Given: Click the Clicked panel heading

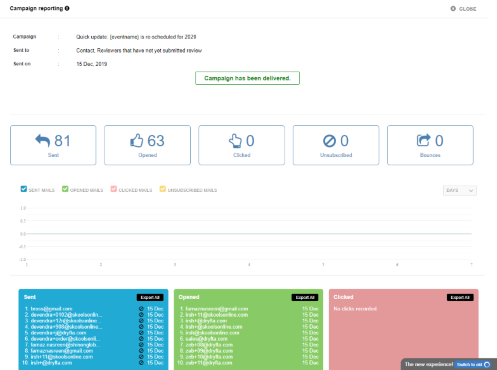Looking at the screenshot, I should [x=343, y=297].
